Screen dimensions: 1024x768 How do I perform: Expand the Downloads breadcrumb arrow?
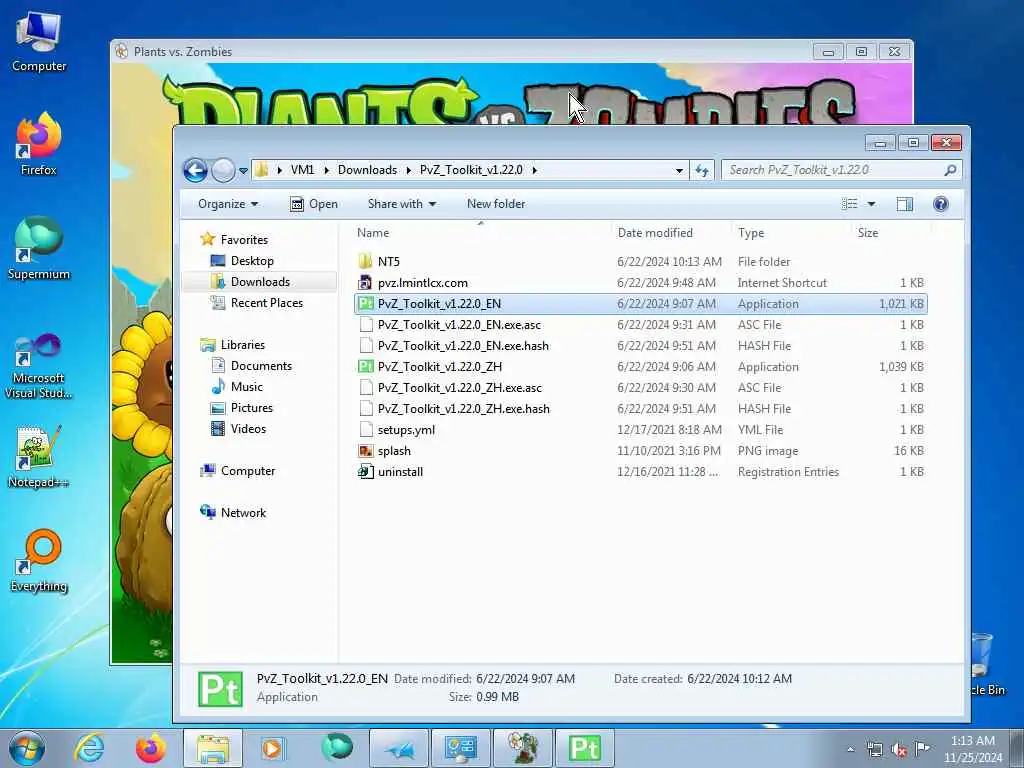409,170
